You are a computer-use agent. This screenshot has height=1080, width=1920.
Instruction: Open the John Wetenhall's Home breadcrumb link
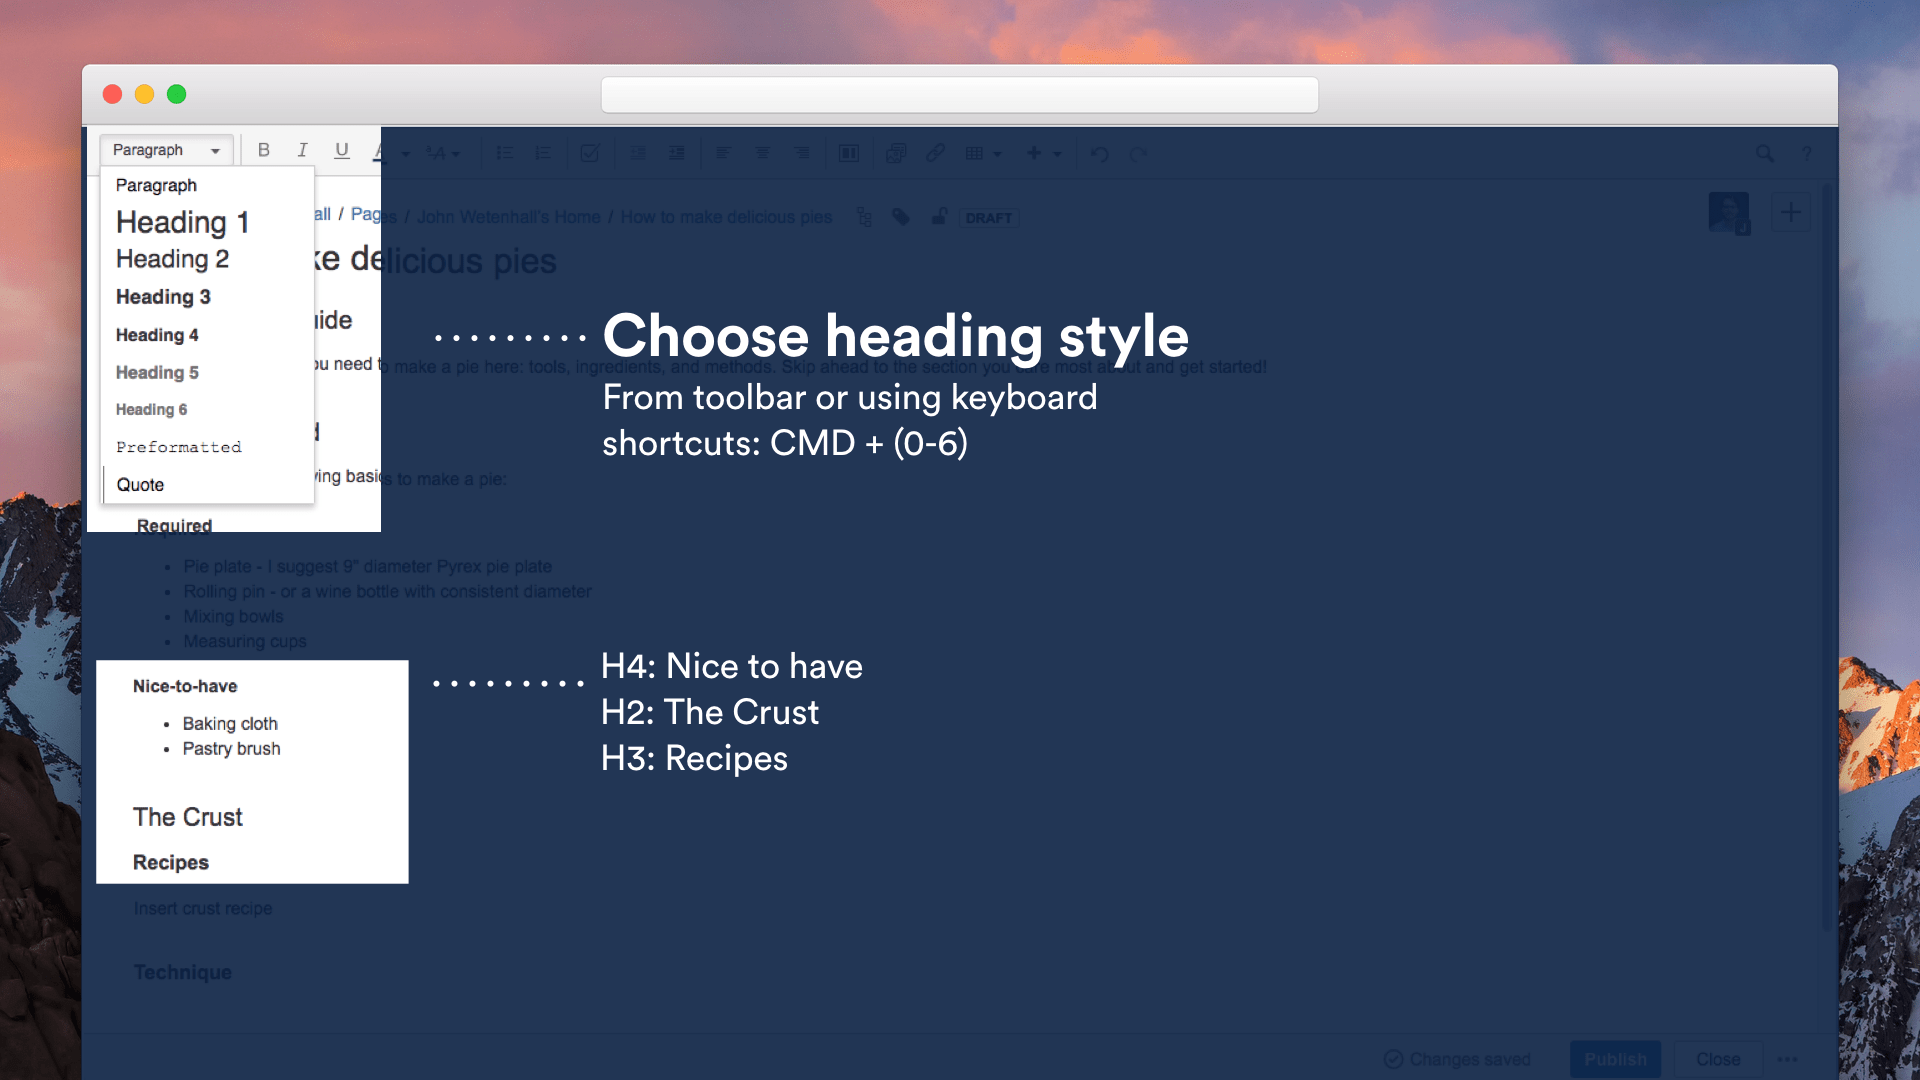tap(508, 217)
